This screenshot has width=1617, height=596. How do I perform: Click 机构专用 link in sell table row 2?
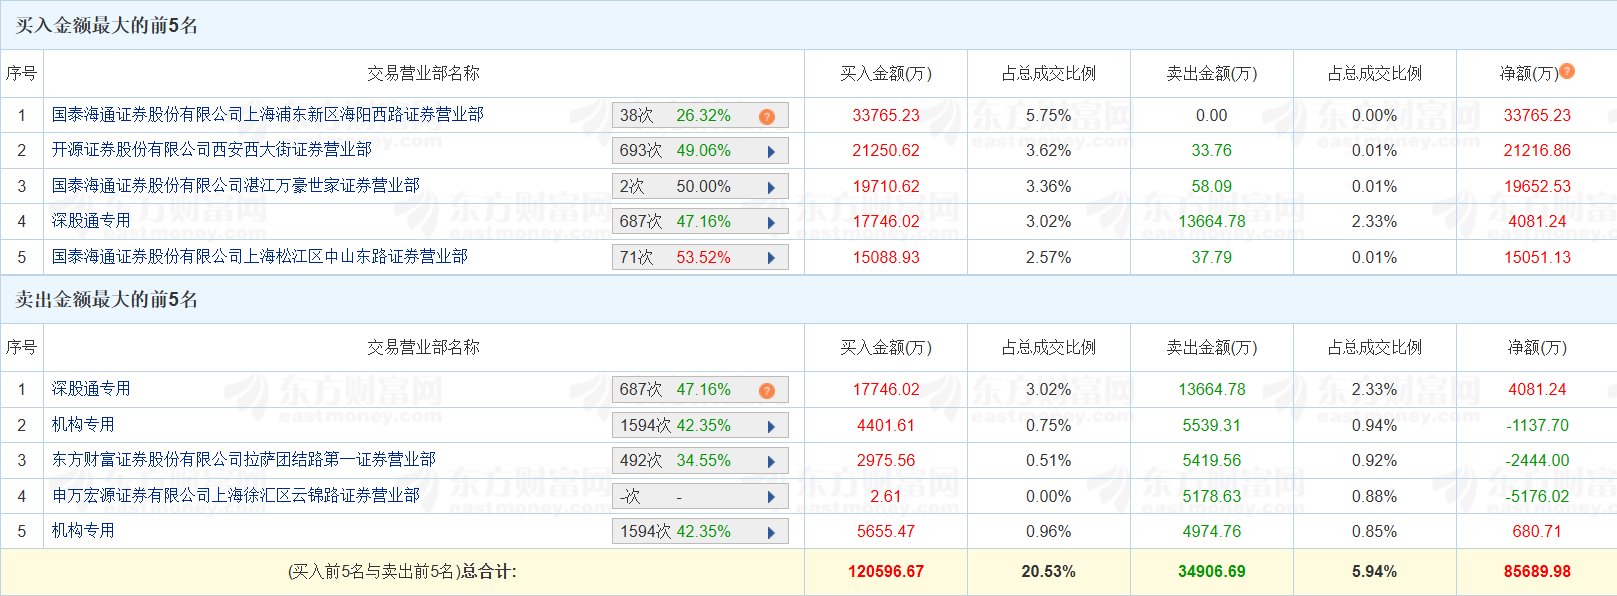83,425
